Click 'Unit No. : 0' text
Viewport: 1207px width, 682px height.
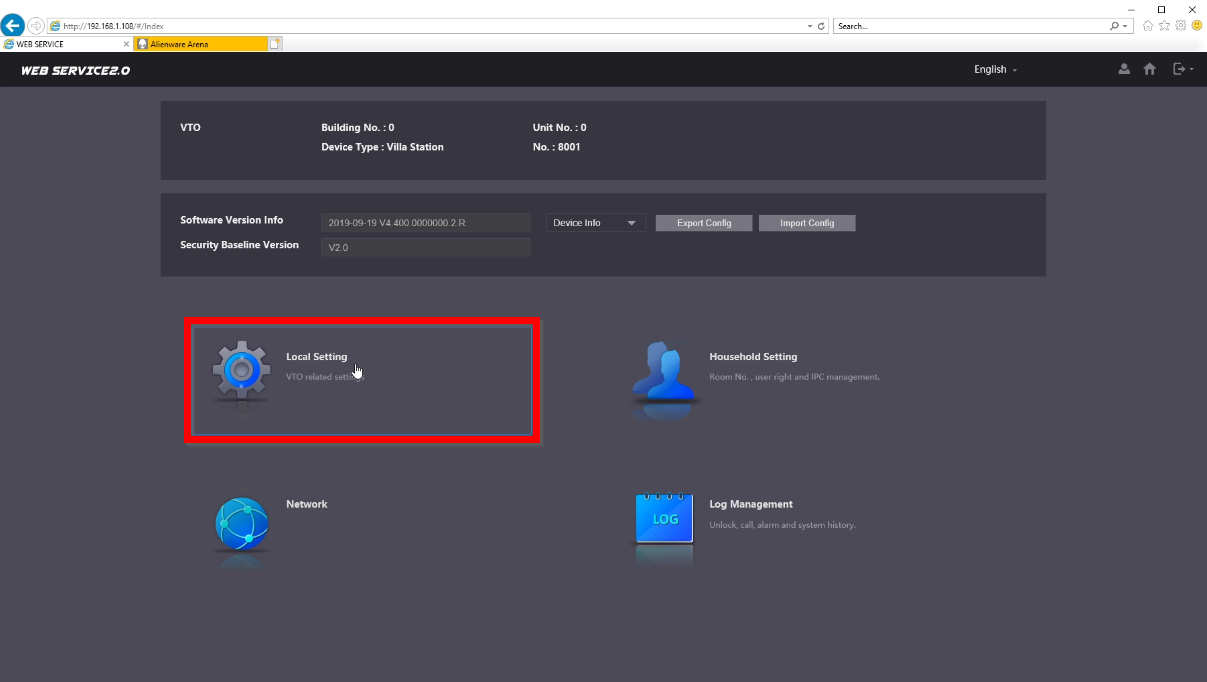(x=560, y=128)
